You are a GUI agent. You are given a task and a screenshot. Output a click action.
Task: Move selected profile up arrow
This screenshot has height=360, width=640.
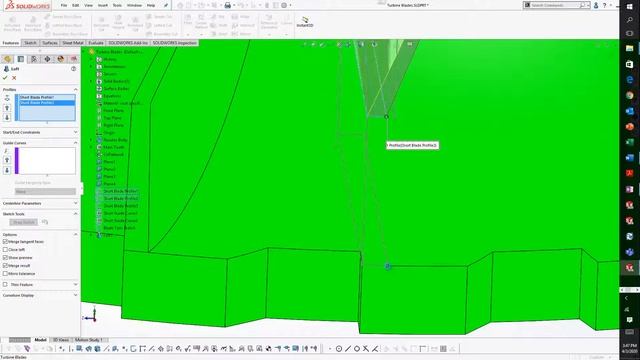[7, 108]
